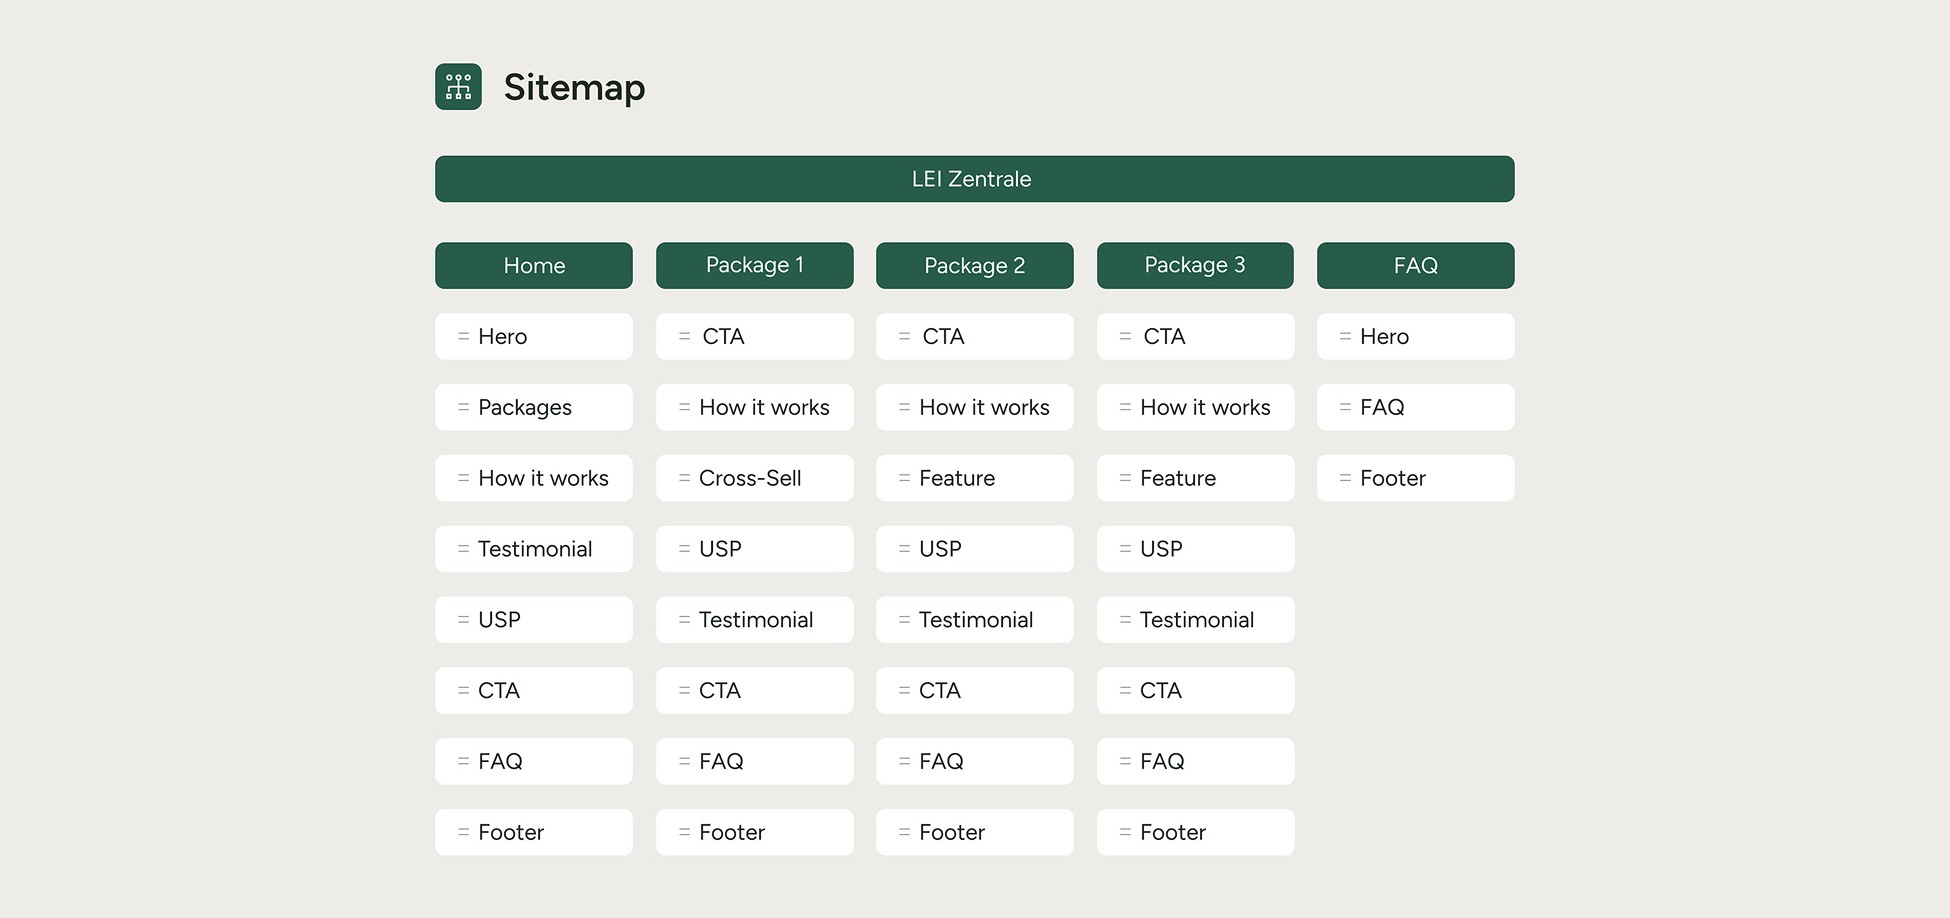1950x918 pixels.
Task: Select FAQ block in Package 1
Action: click(755, 761)
